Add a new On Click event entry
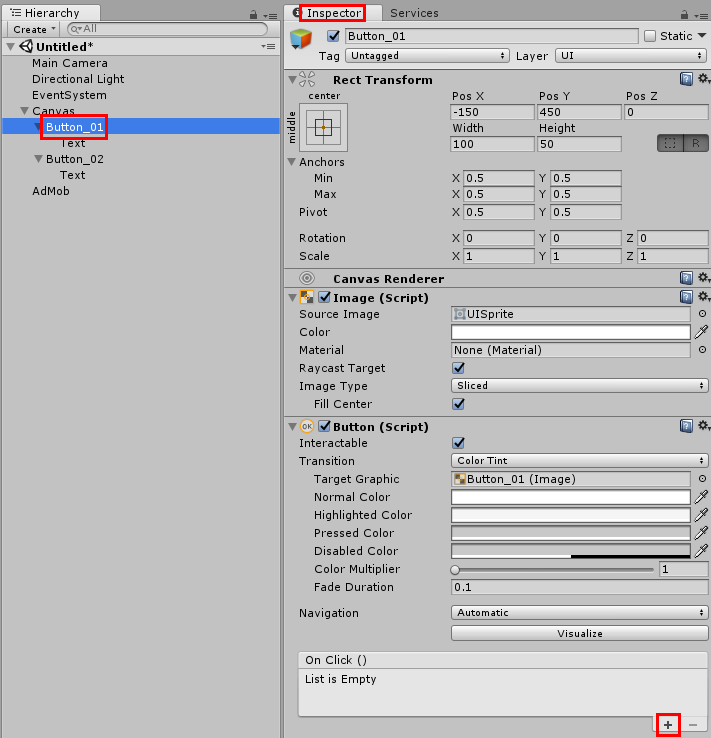 tap(668, 725)
